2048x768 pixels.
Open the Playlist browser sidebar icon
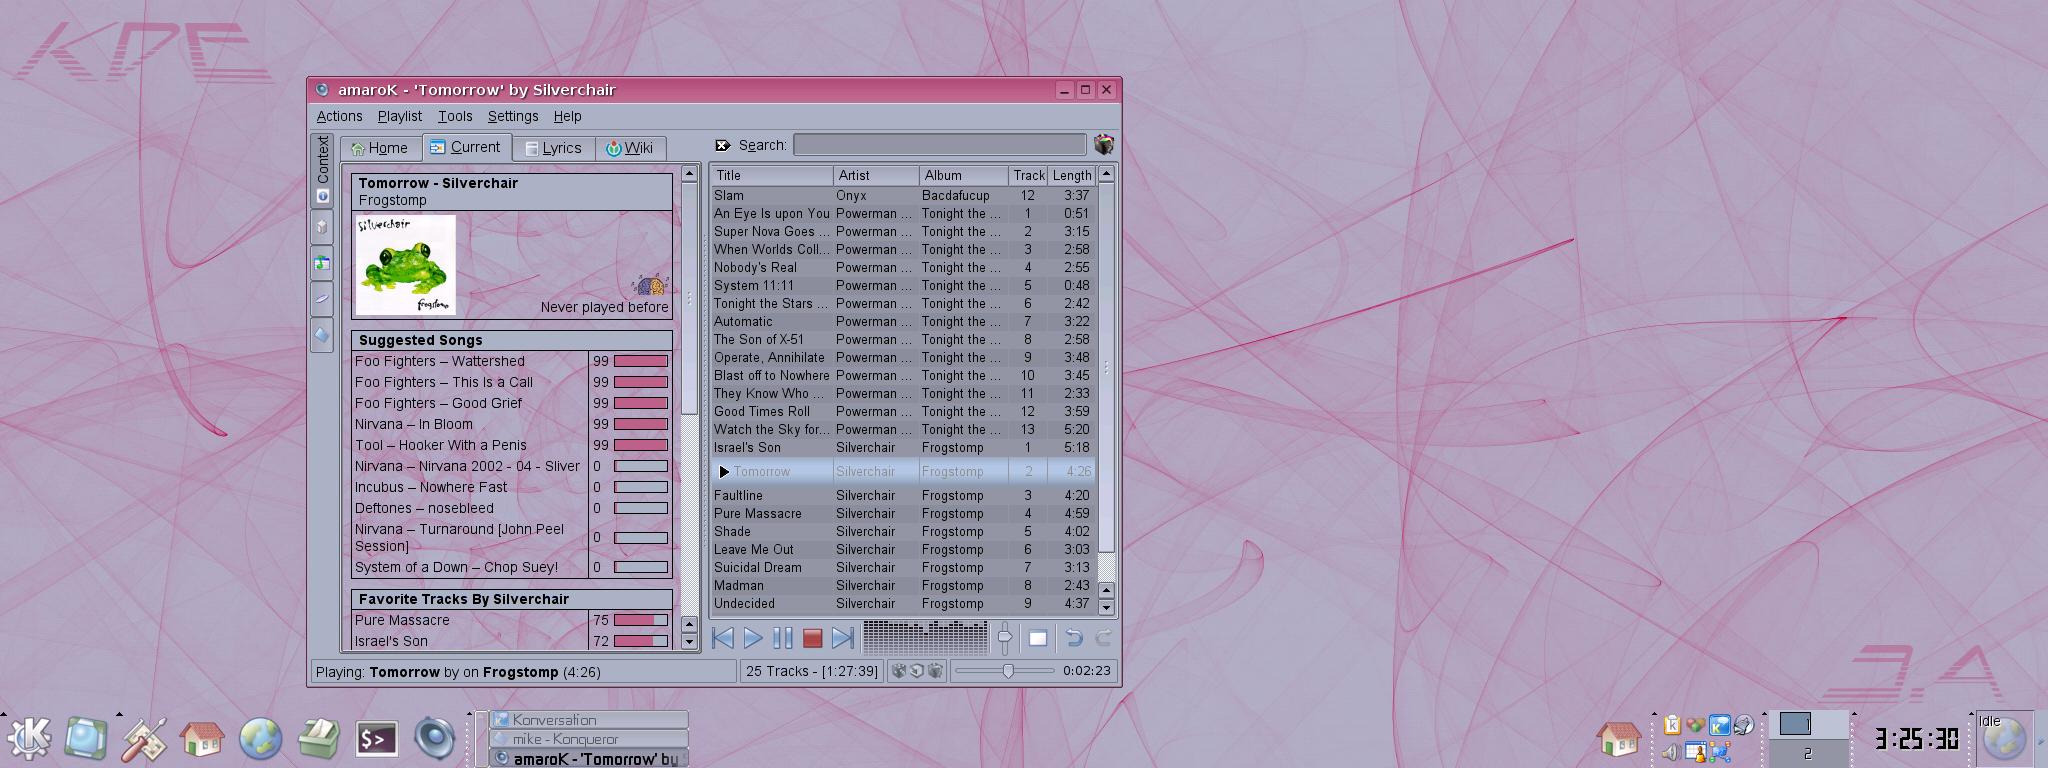(x=322, y=263)
